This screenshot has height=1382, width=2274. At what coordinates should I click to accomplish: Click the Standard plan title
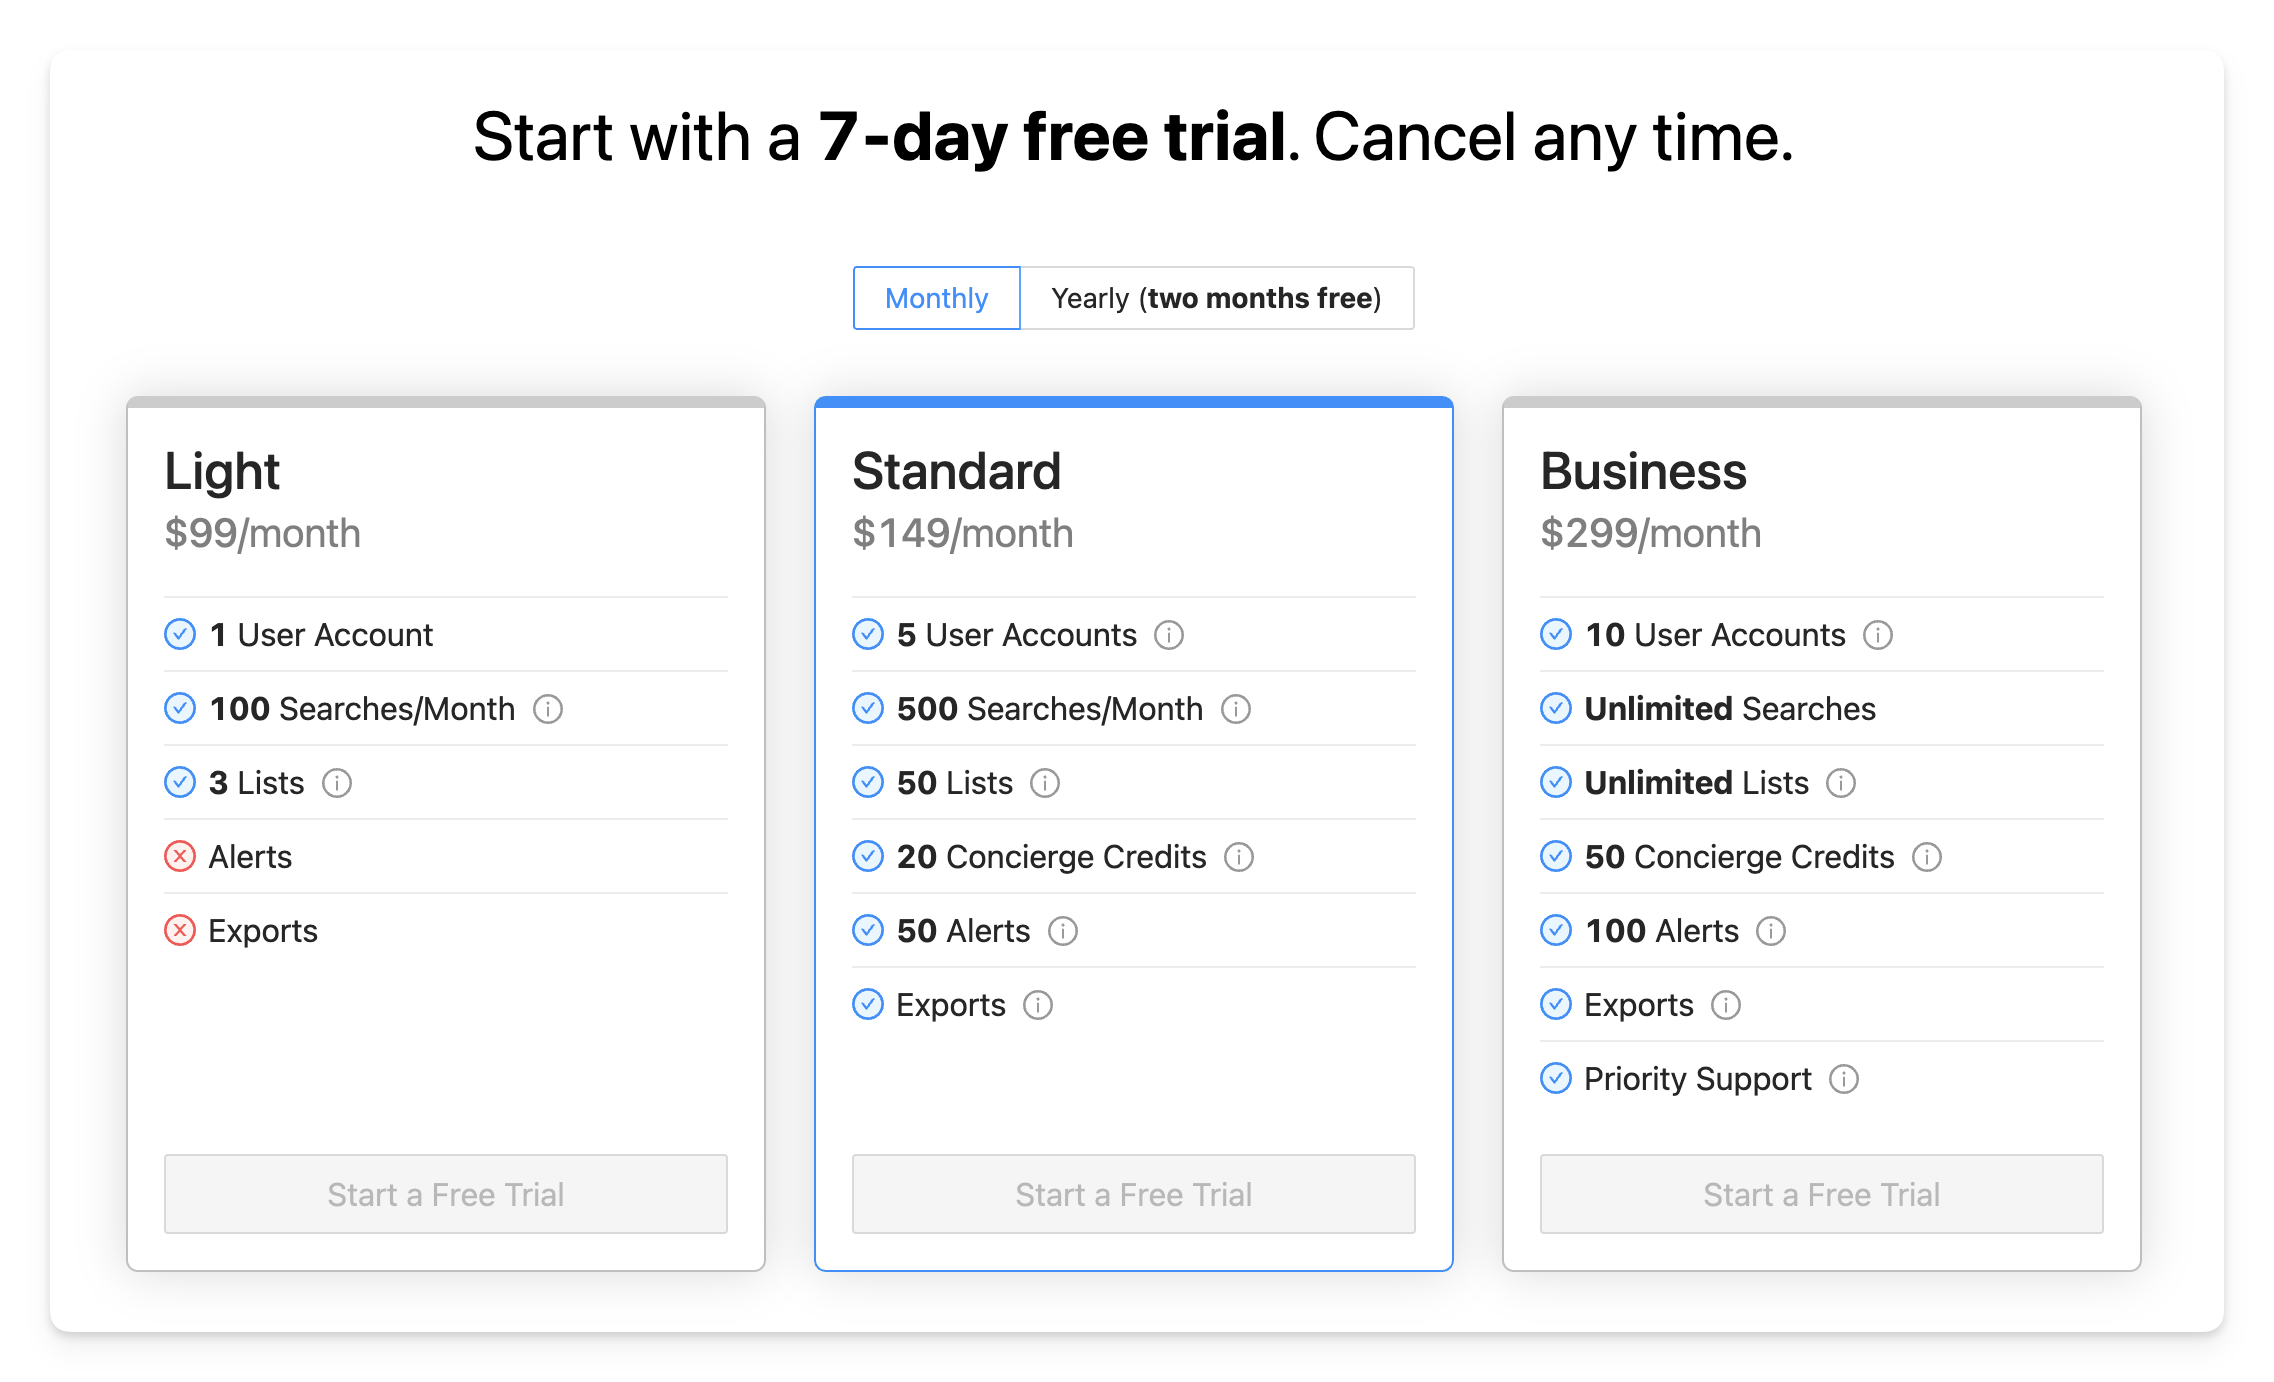956,471
